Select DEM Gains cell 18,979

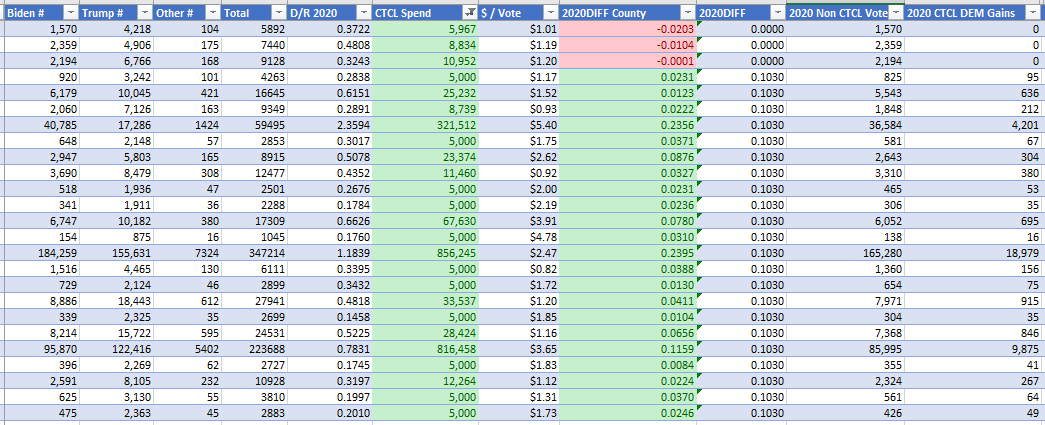click(x=975, y=252)
